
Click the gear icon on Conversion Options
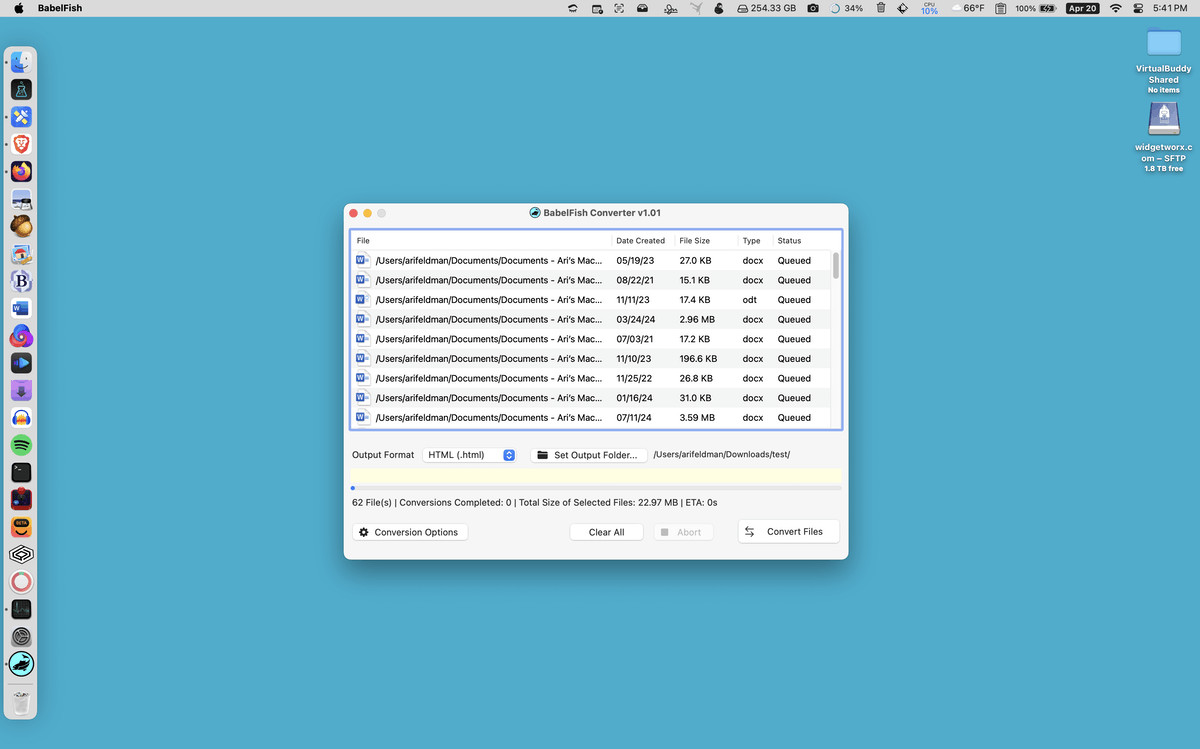click(364, 532)
